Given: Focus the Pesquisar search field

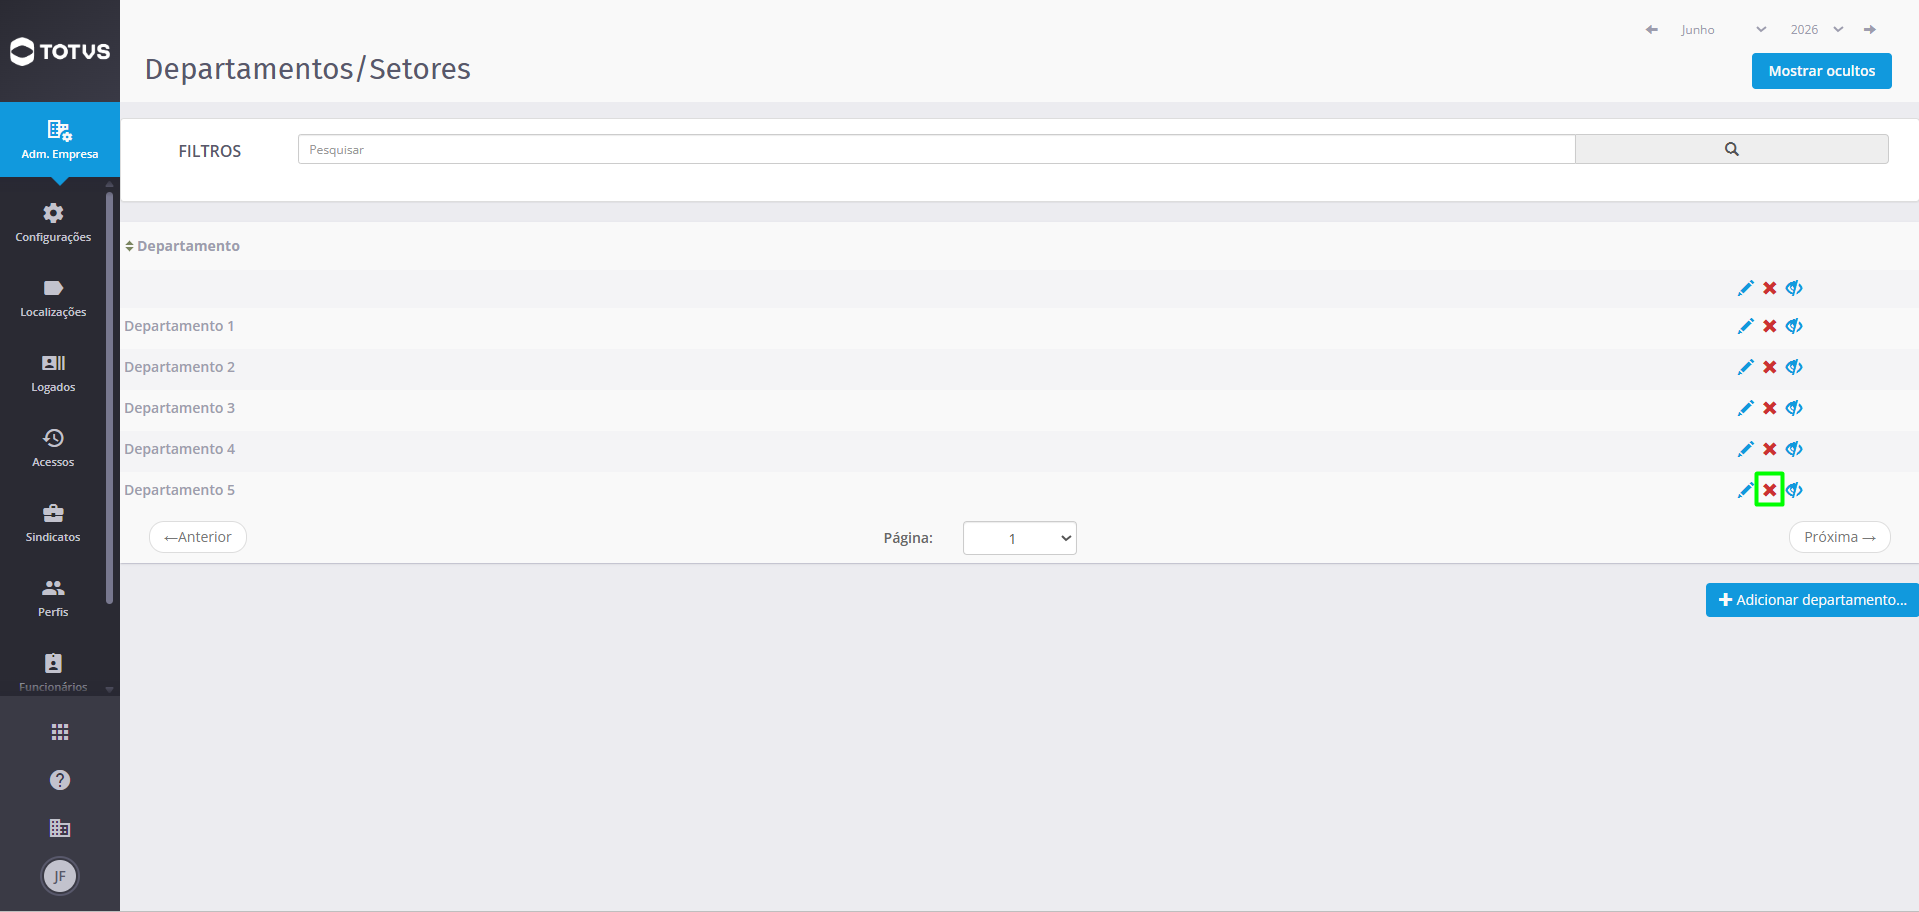Looking at the screenshot, I should coord(936,149).
